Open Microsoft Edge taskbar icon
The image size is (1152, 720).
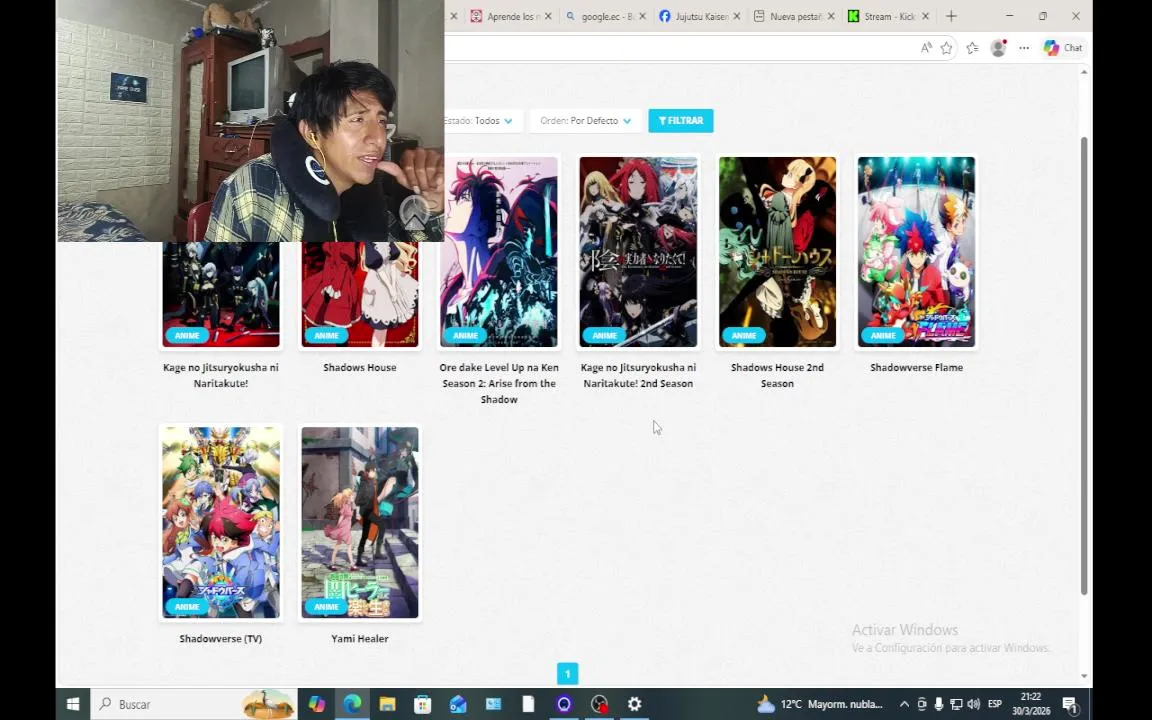(x=352, y=704)
